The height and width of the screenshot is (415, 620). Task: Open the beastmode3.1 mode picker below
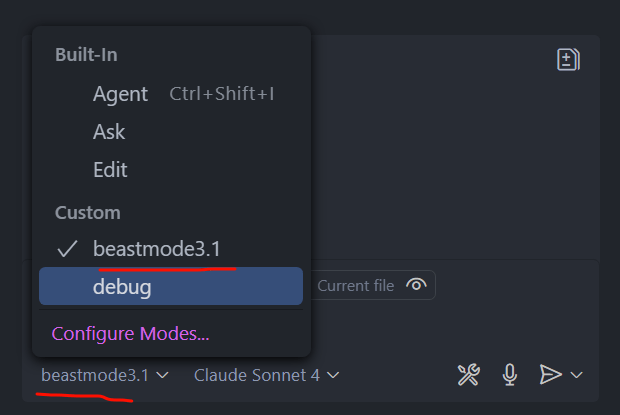[x=105, y=375]
